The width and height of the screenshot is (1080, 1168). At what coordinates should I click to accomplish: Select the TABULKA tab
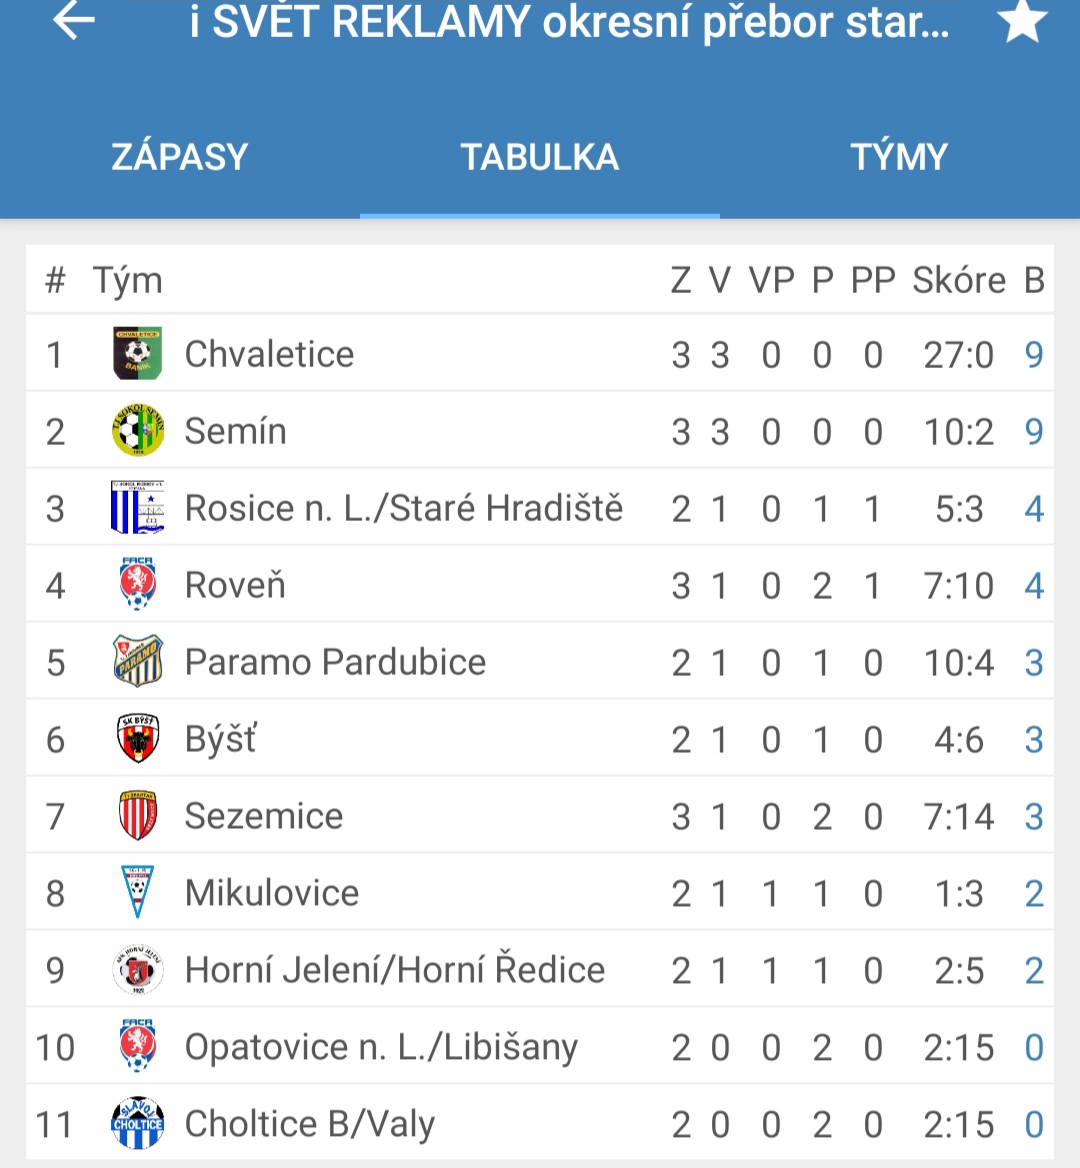[539, 157]
